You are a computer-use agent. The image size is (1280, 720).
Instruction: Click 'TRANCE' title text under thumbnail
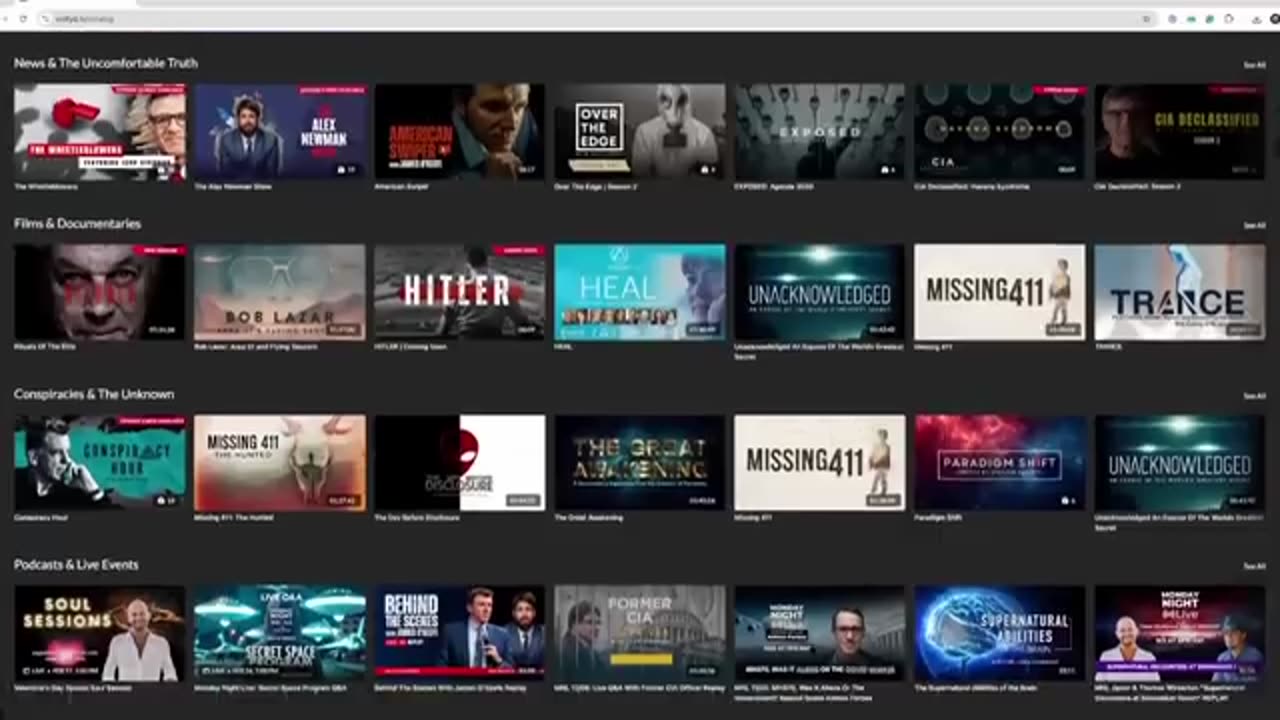point(1107,347)
